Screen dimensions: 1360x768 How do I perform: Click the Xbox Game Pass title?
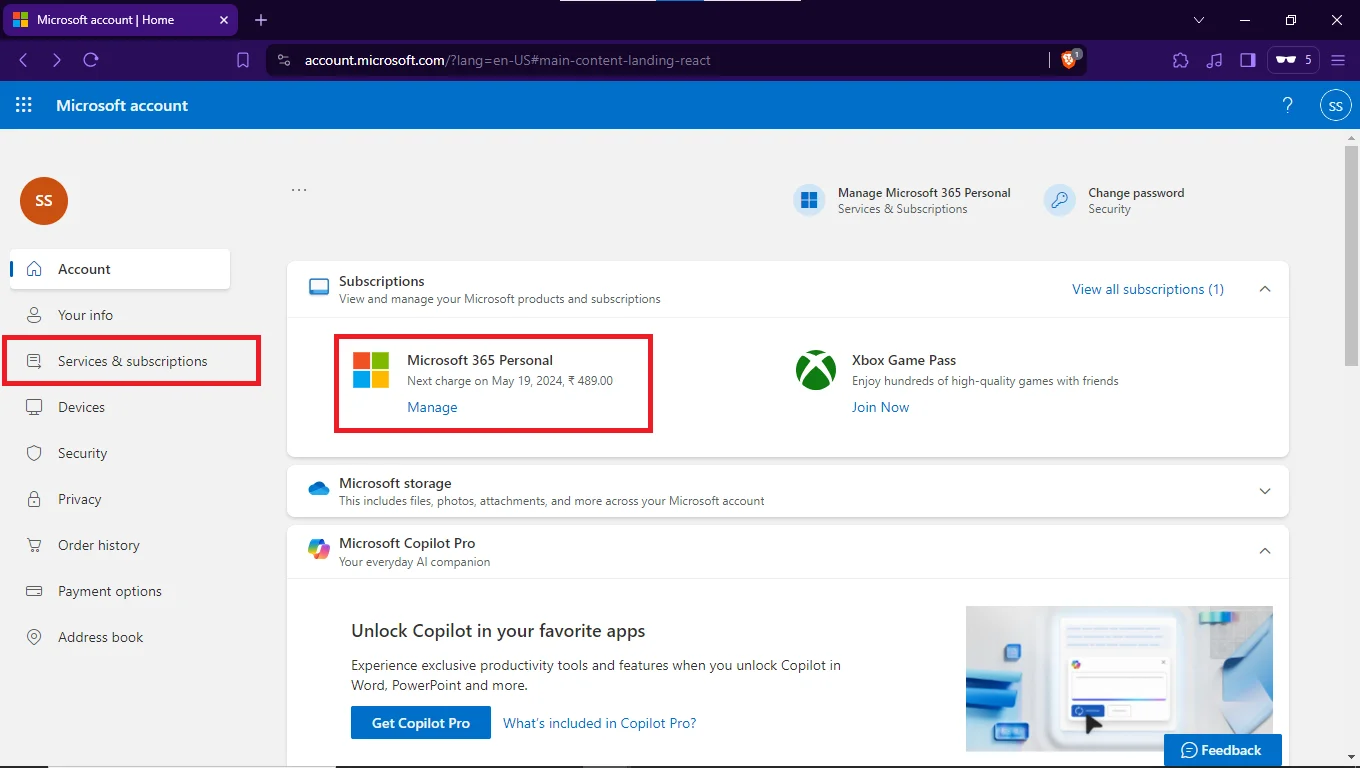point(904,360)
